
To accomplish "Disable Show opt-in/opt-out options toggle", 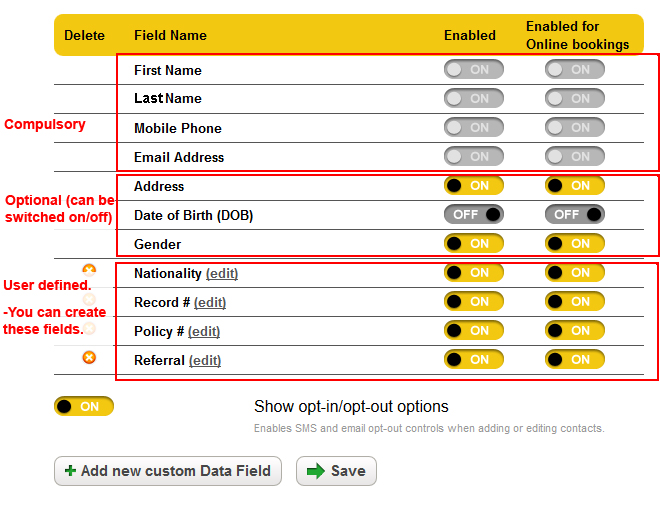I will pyautogui.click(x=84, y=407).
